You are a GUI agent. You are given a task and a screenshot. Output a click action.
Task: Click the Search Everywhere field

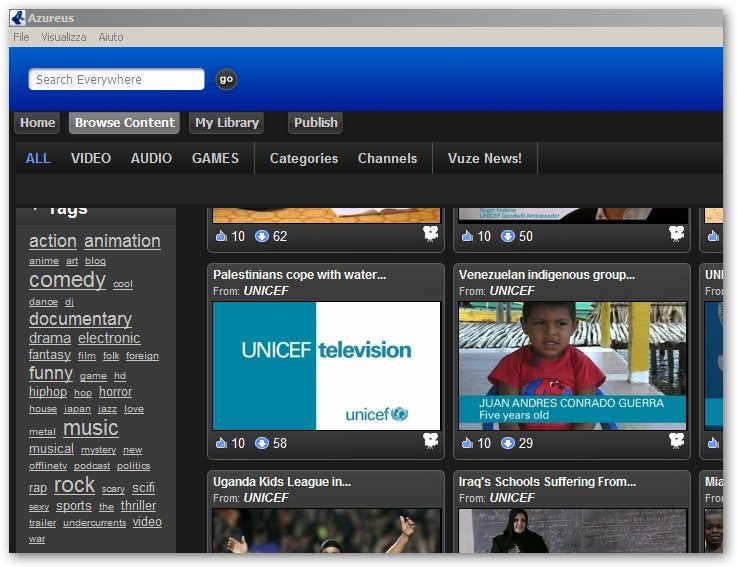click(117, 79)
